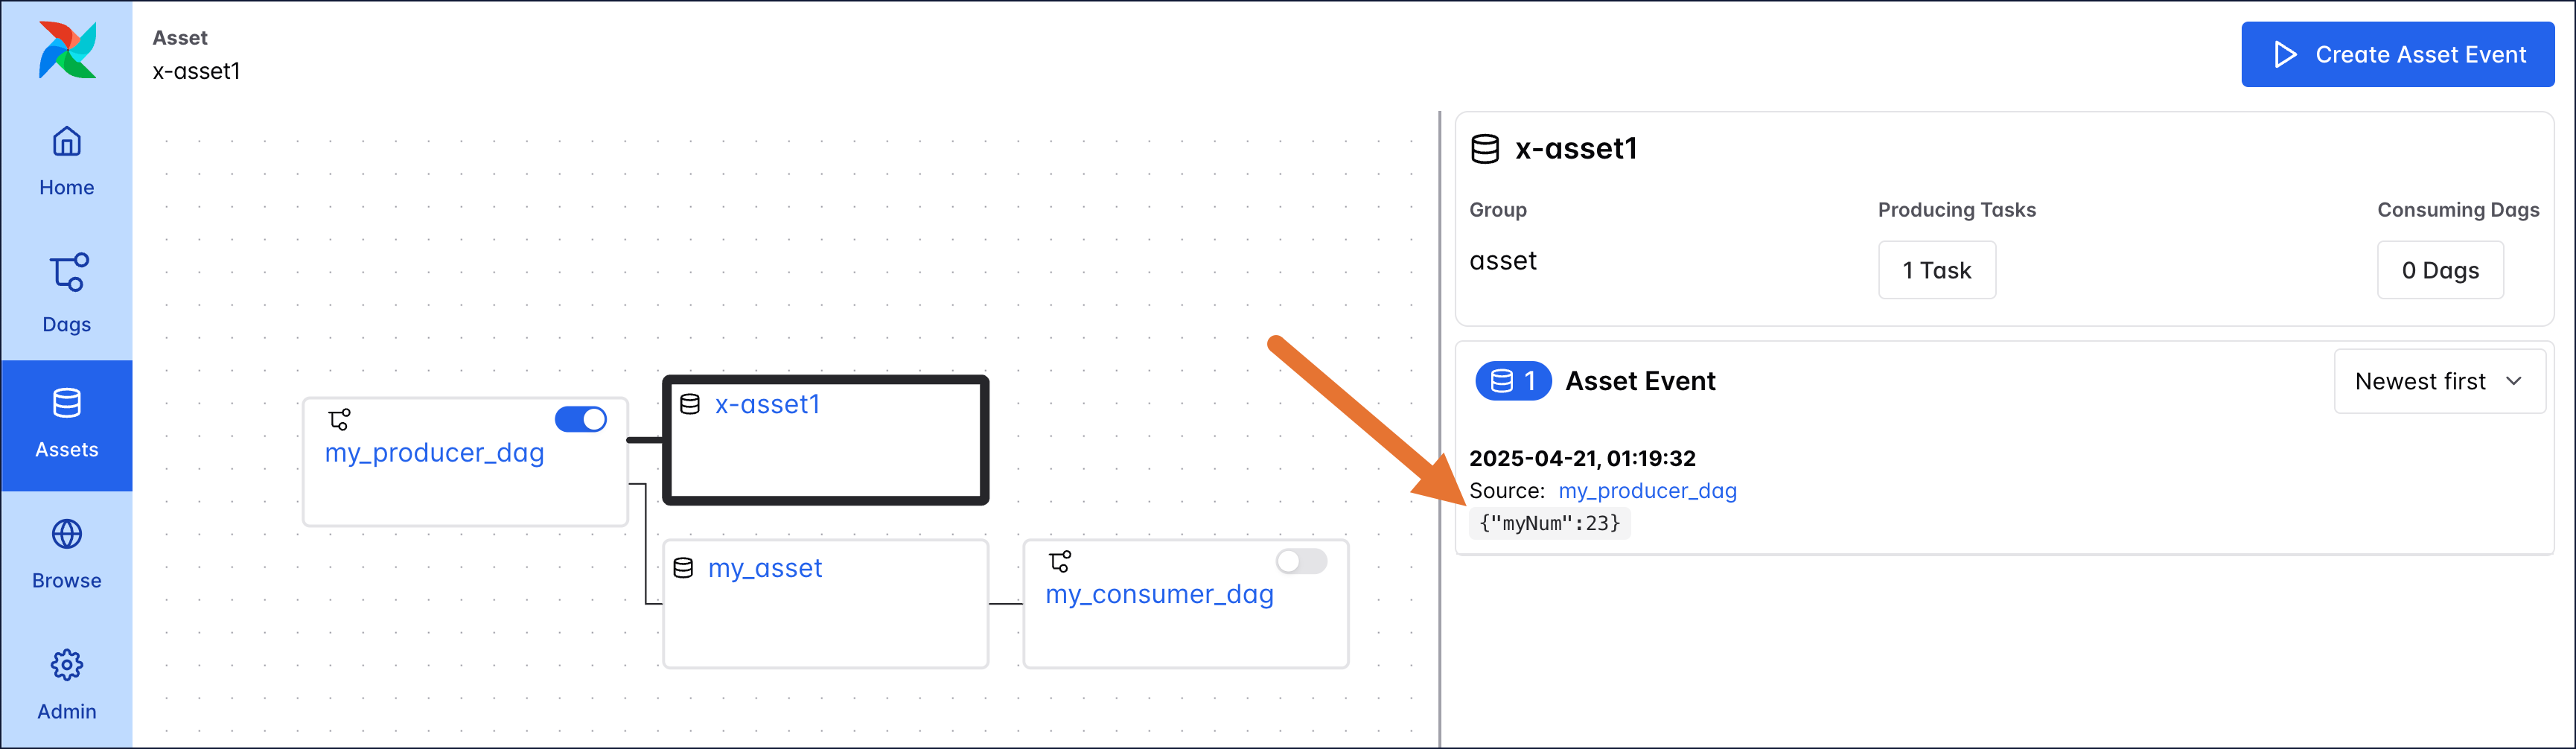Expand the 0 Dags consuming dags list
2576x749 pixels.
[x=2441, y=269]
